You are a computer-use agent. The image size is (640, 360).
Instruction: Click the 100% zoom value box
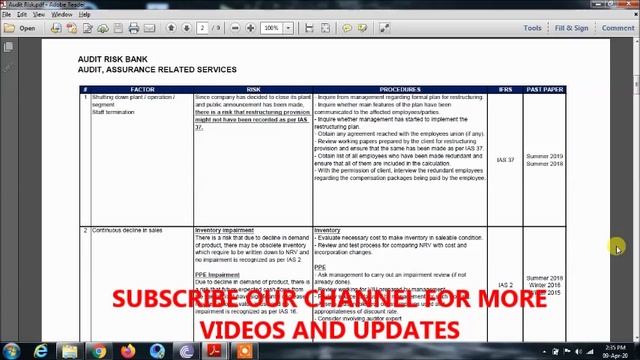(271, 28)
